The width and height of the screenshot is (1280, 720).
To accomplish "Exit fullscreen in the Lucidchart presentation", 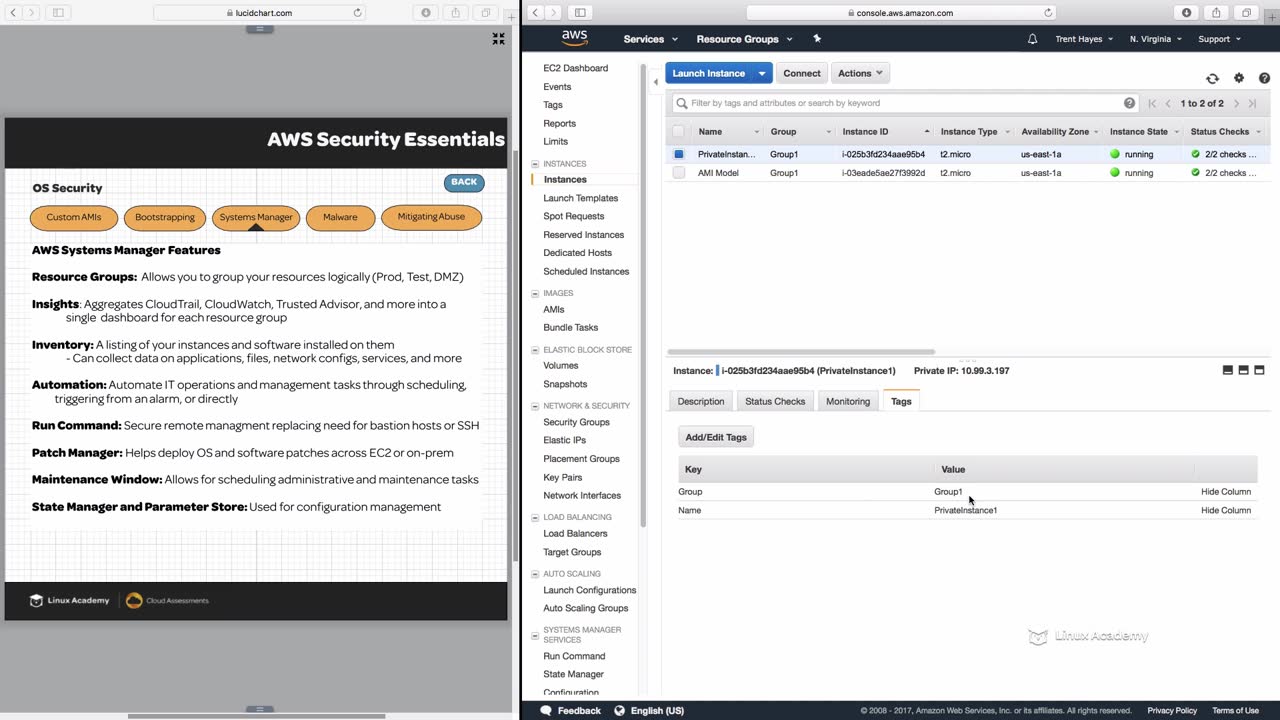I will (498, 39).
